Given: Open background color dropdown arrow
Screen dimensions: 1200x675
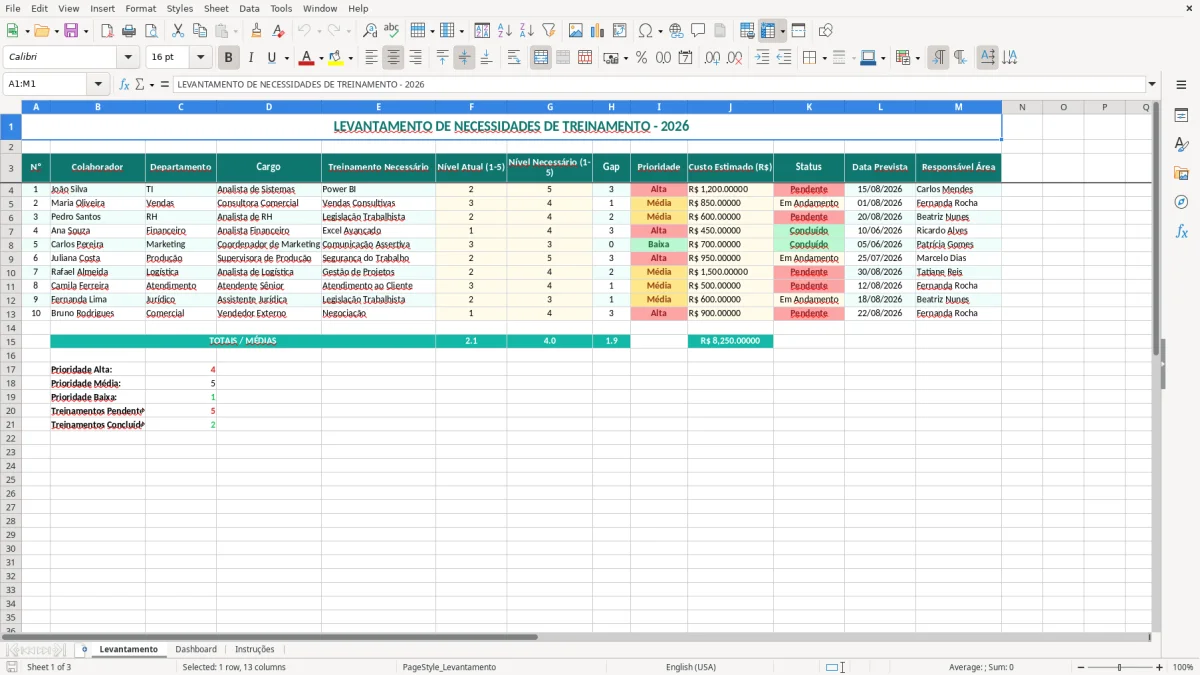Looking at the screenshot, I should tap(350, 58).
